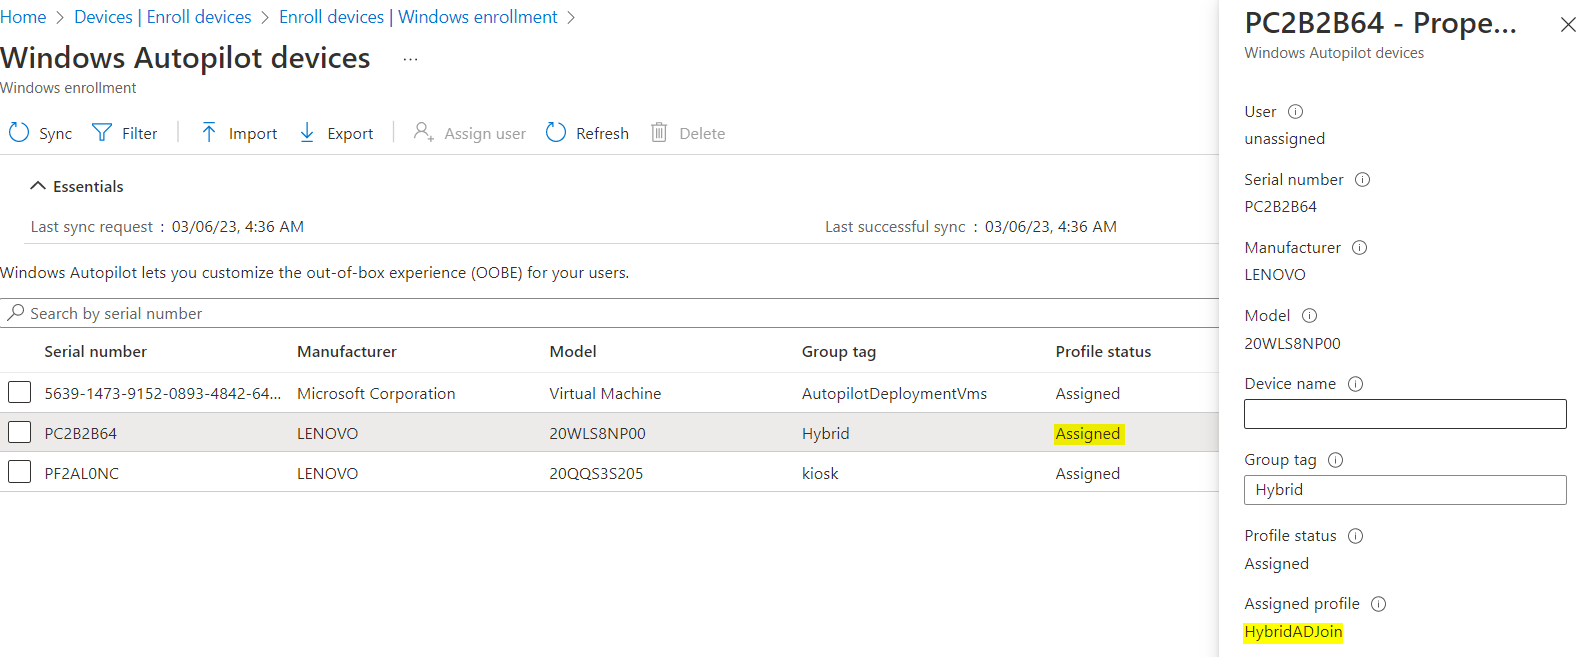Open the Filter funnel icon
The height and width of the screenshot is (657, 1585).
click(102, 132)
